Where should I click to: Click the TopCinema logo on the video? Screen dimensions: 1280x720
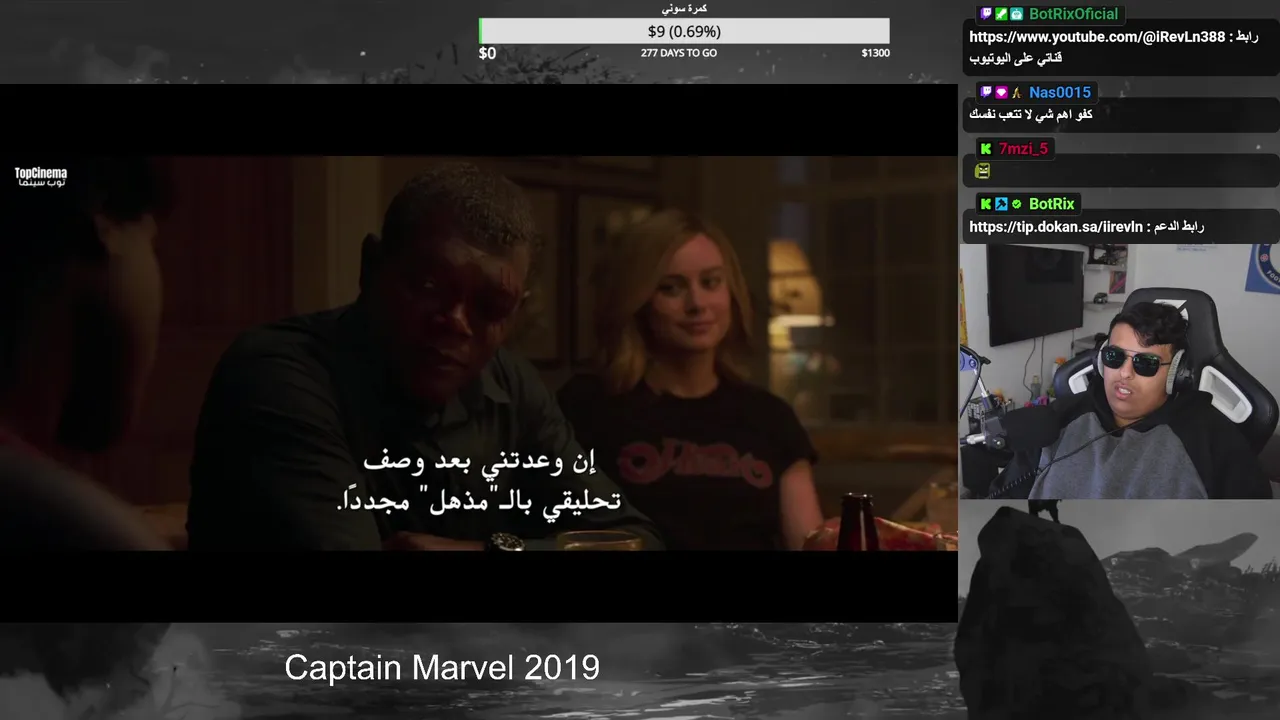coord(40,177)
